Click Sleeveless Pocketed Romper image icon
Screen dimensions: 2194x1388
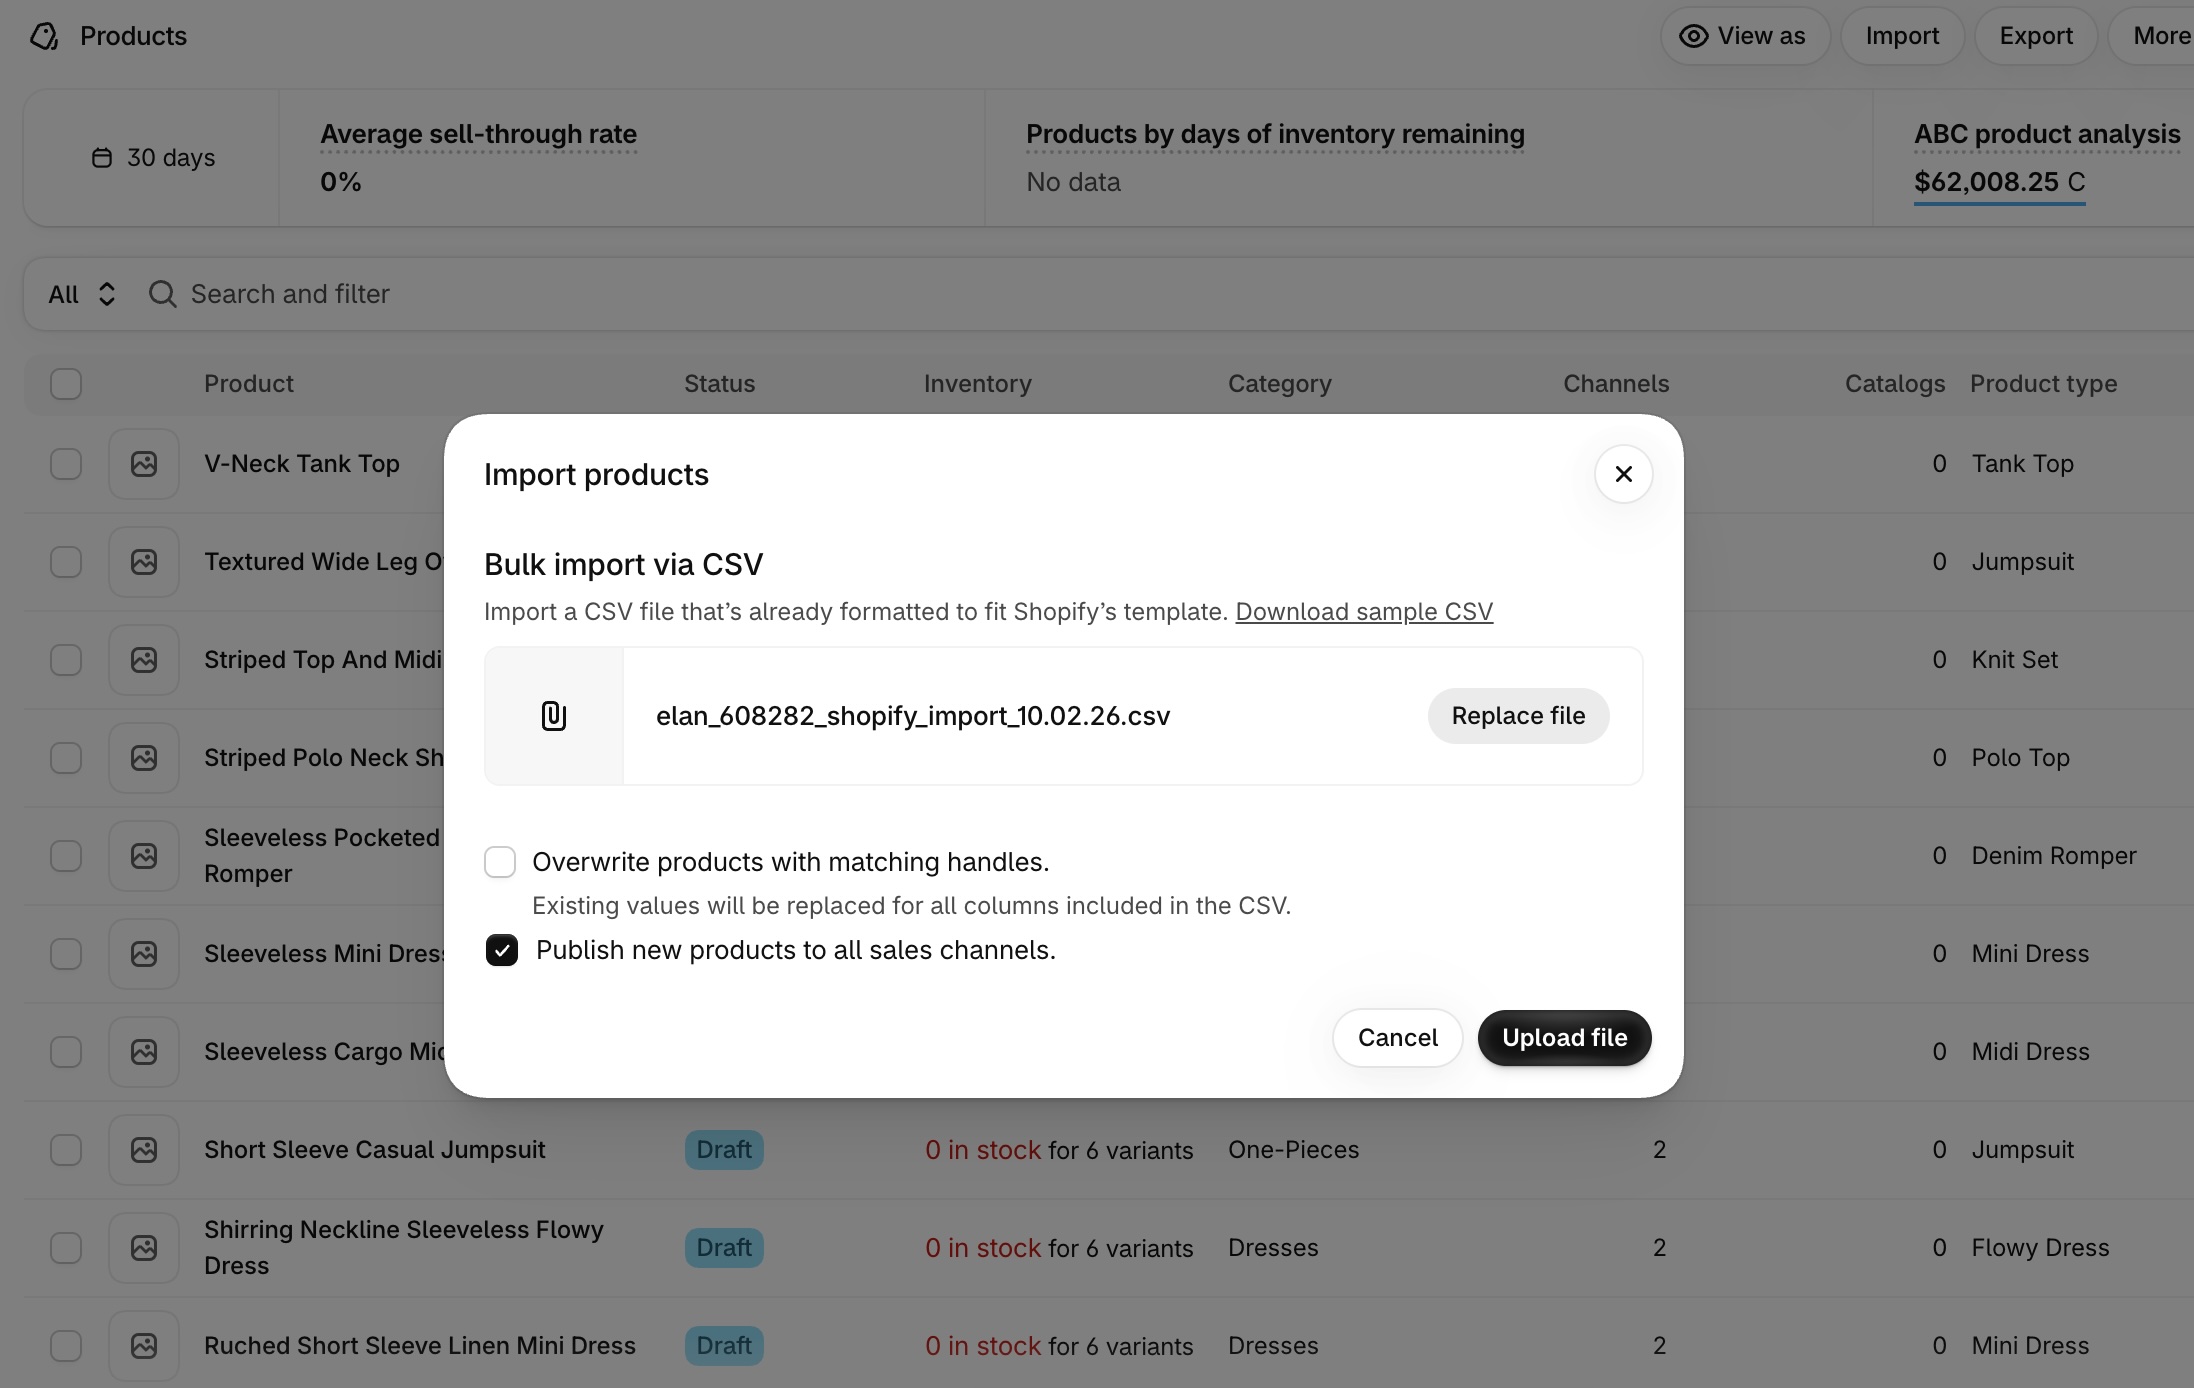click(x=144, y=856)
